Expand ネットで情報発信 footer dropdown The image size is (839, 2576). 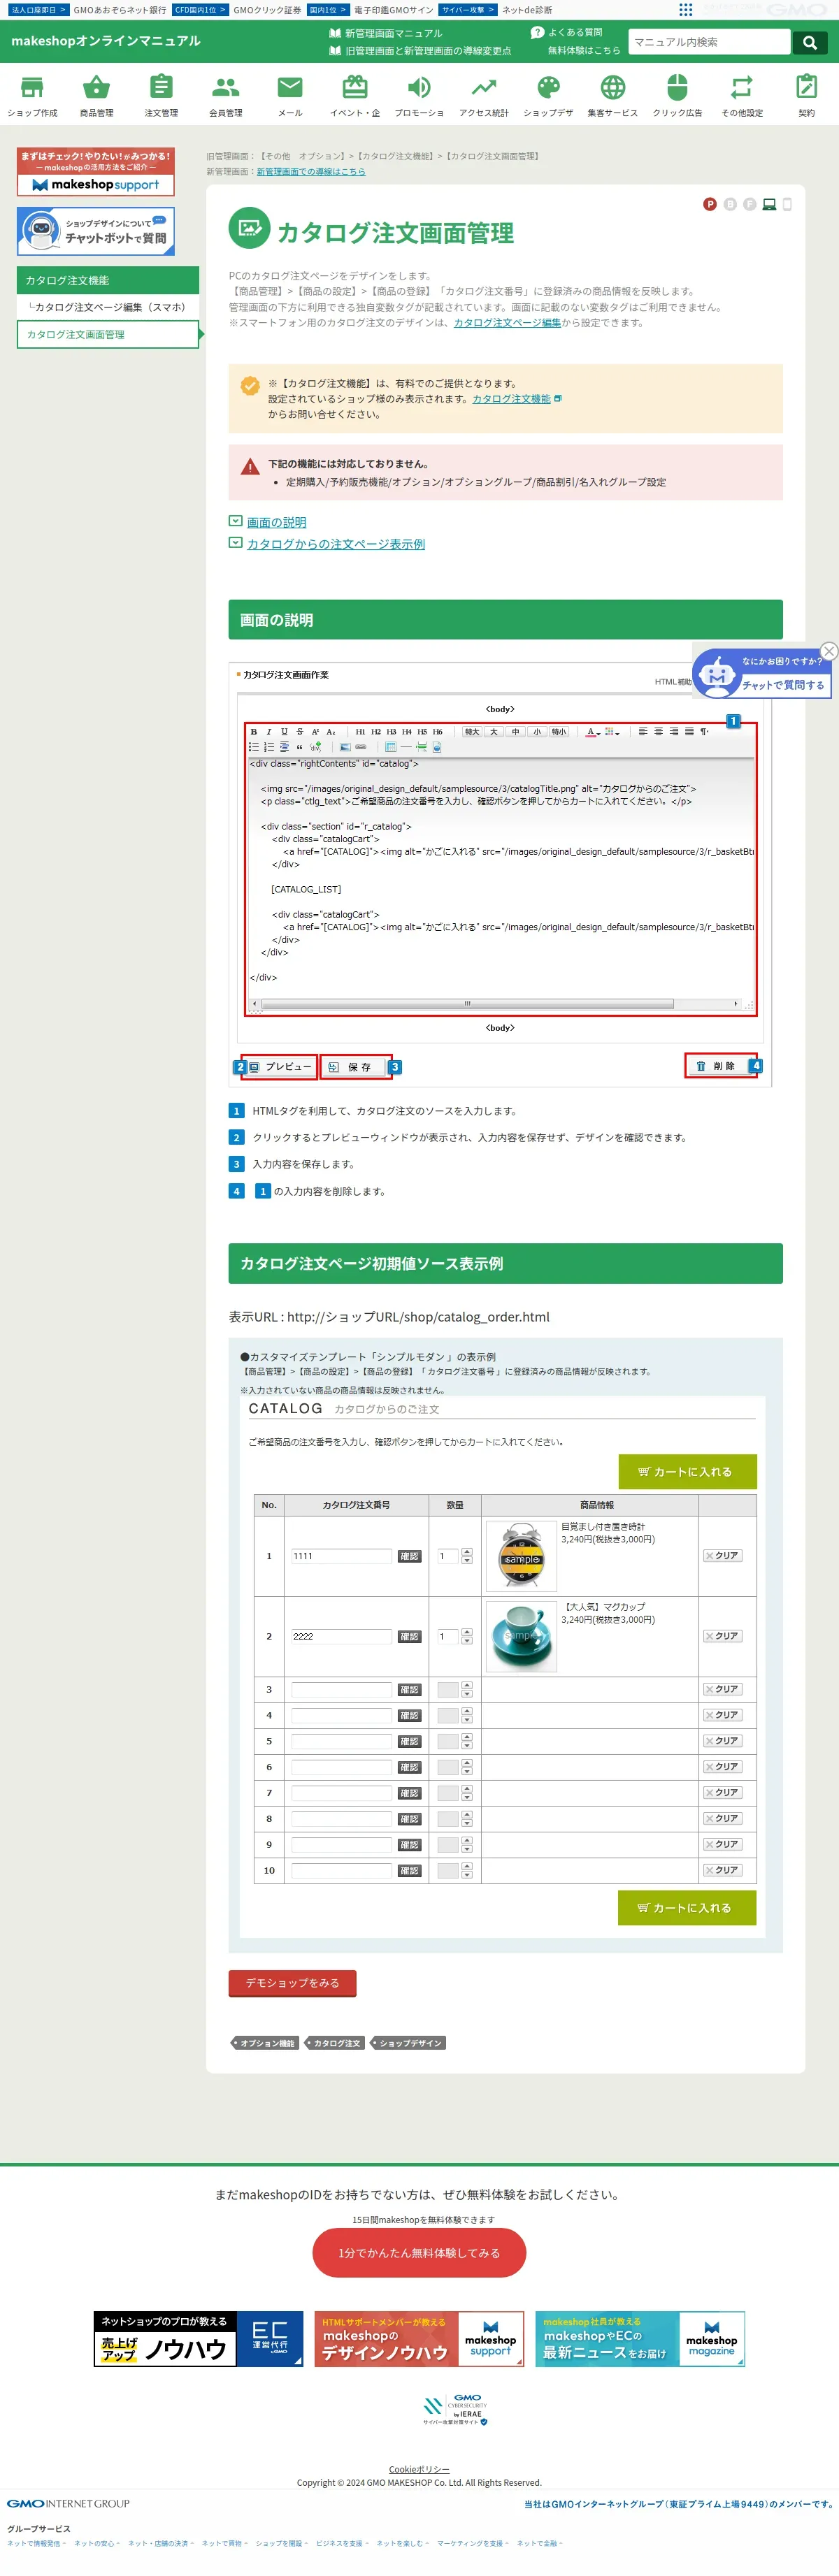coord(36,2543)
